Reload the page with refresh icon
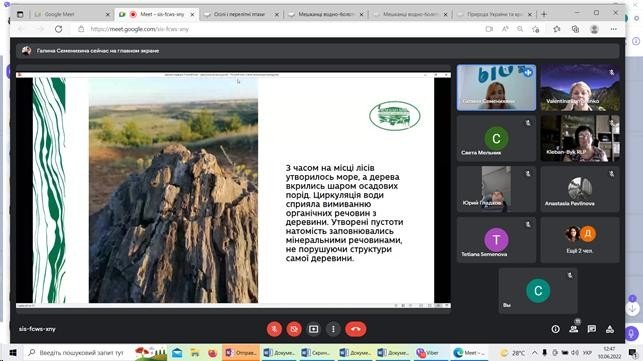This screenshot has height=361, width=643. (x=59, y=29)
